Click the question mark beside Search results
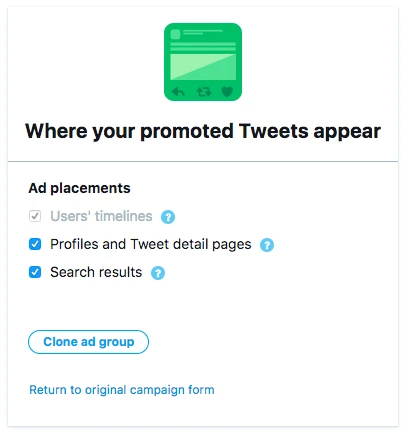The width and height of the screenshot is (409, 433). pyautogui.click(x=158, y=273)
